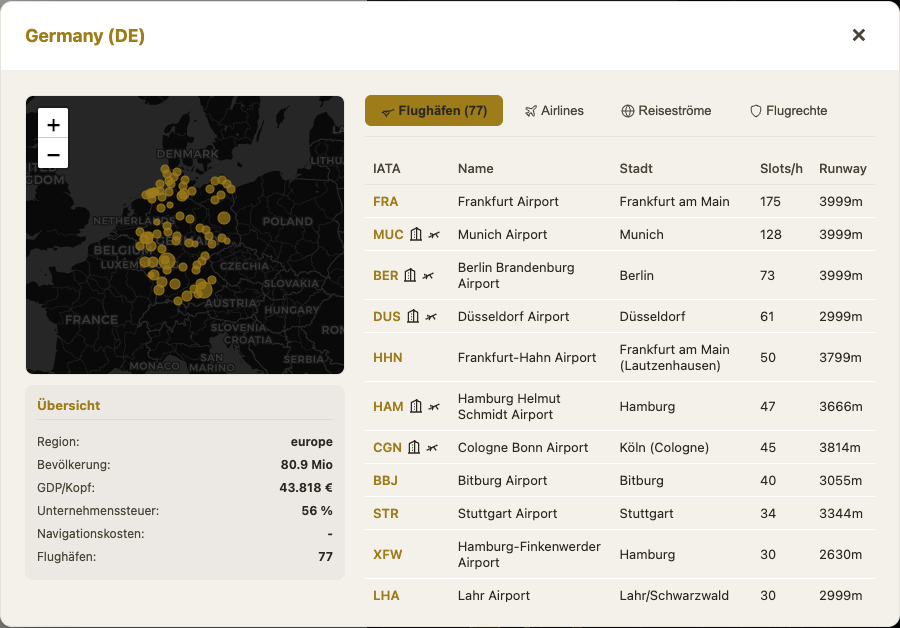Screen dimensions: 900x628
Task: Click the Runway column header
Action: (843, 168)
